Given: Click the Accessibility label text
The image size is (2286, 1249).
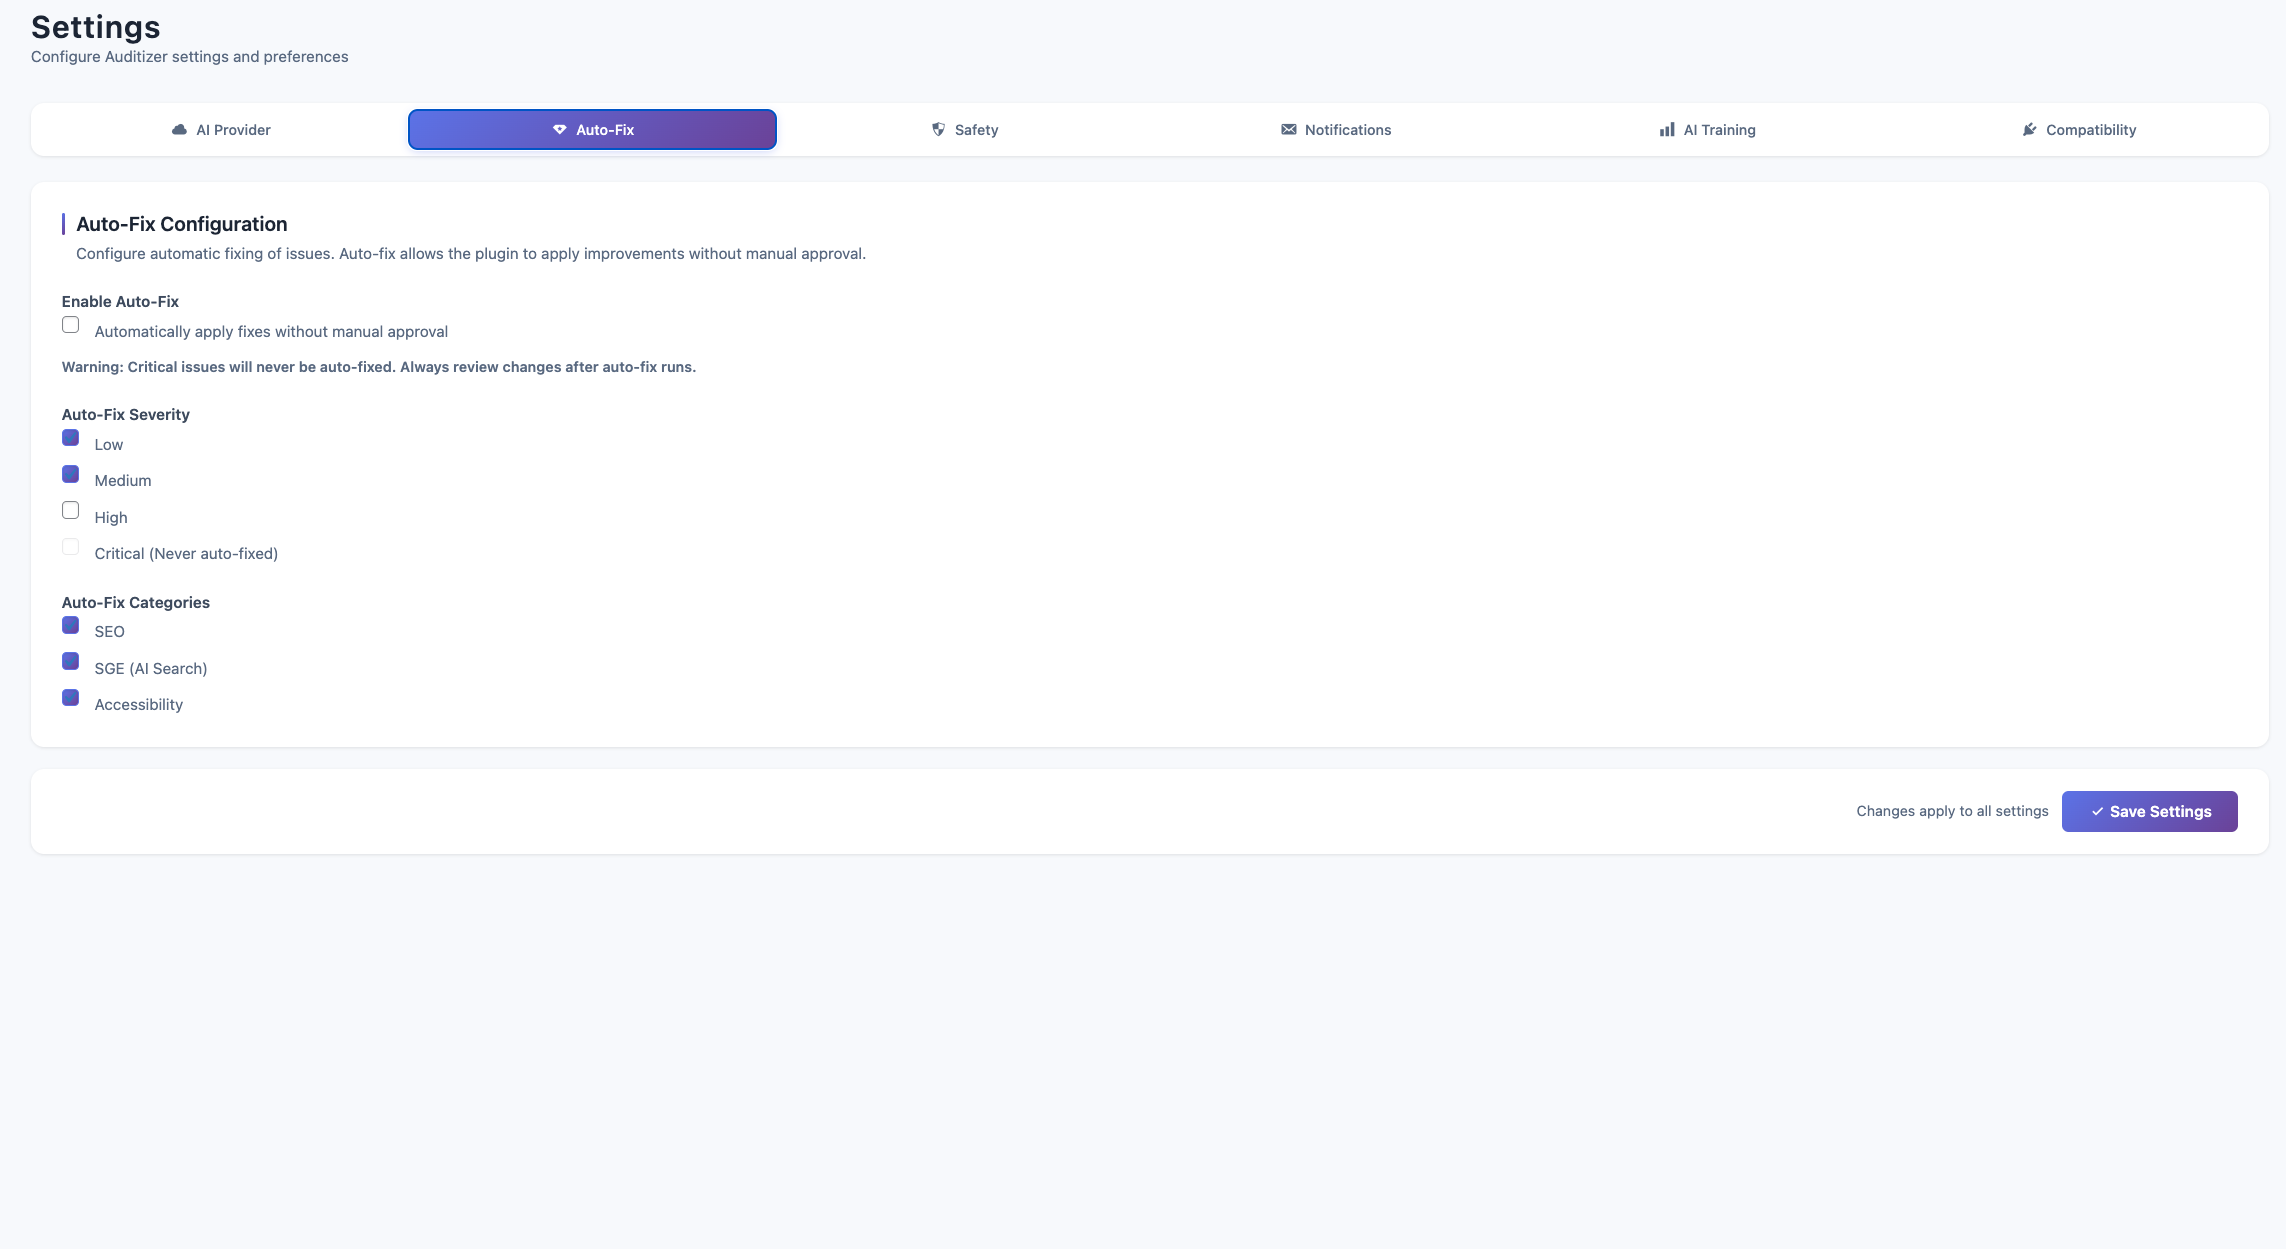Looking at the screenshot, I should 138,705.
